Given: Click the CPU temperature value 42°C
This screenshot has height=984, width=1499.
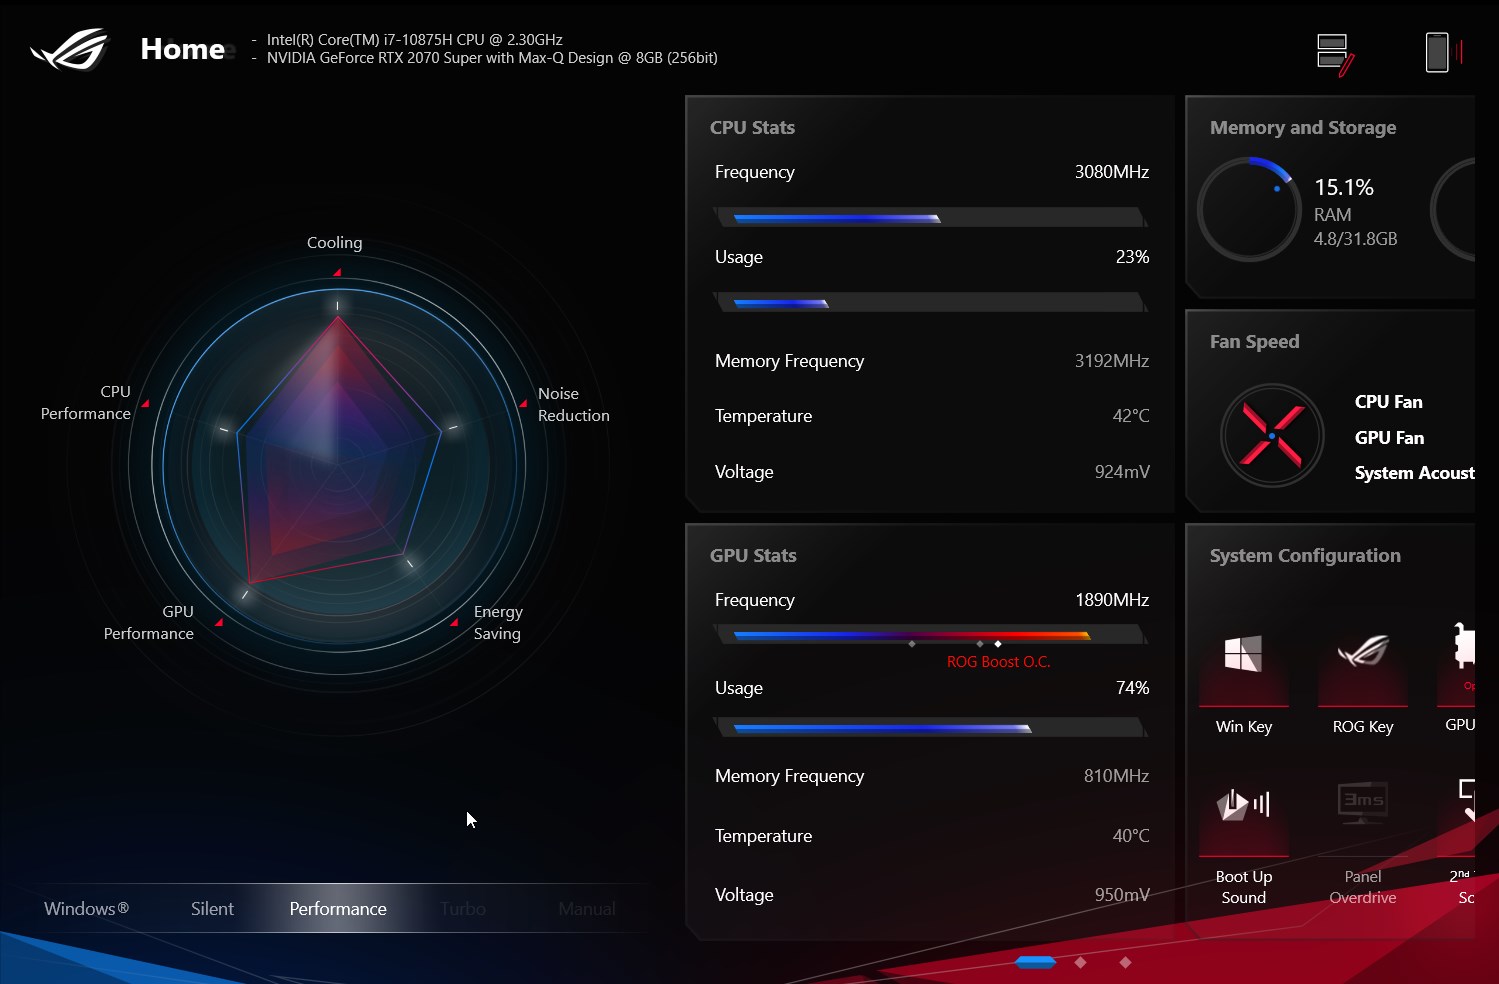Looking at the screenshot, I should pos(1131,416).
